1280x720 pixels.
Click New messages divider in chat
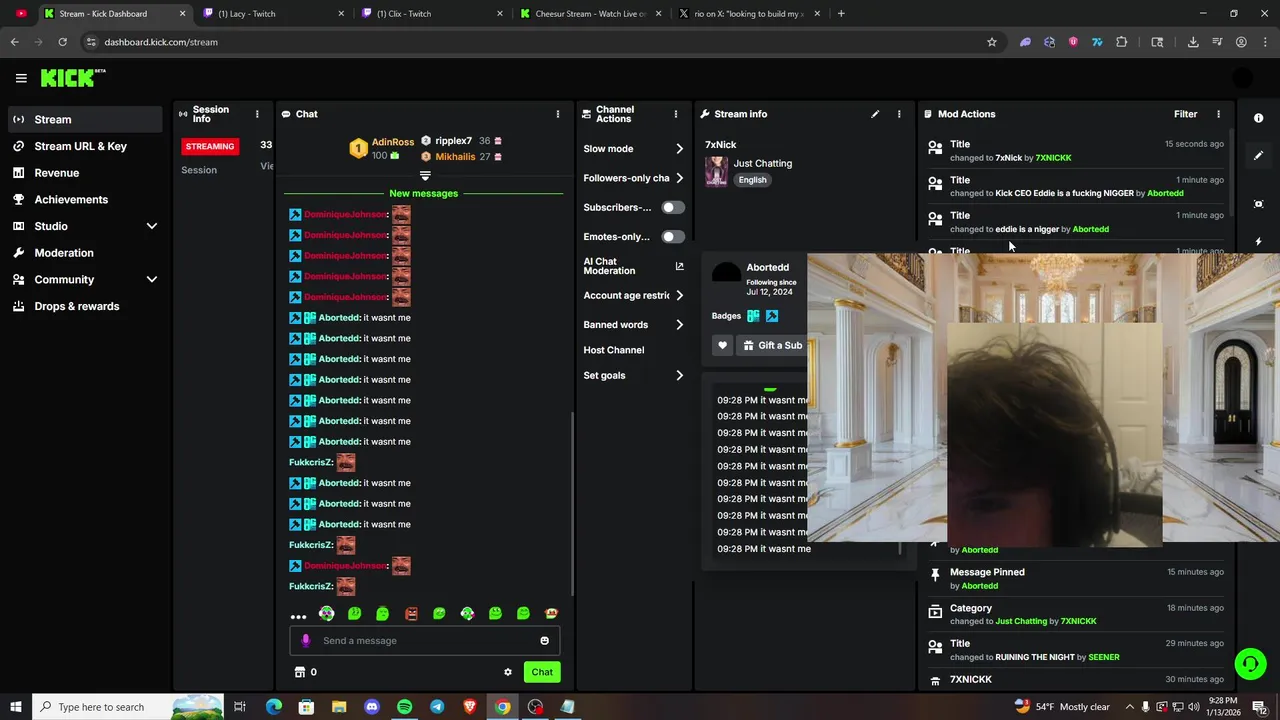click(x=424, y=193)
